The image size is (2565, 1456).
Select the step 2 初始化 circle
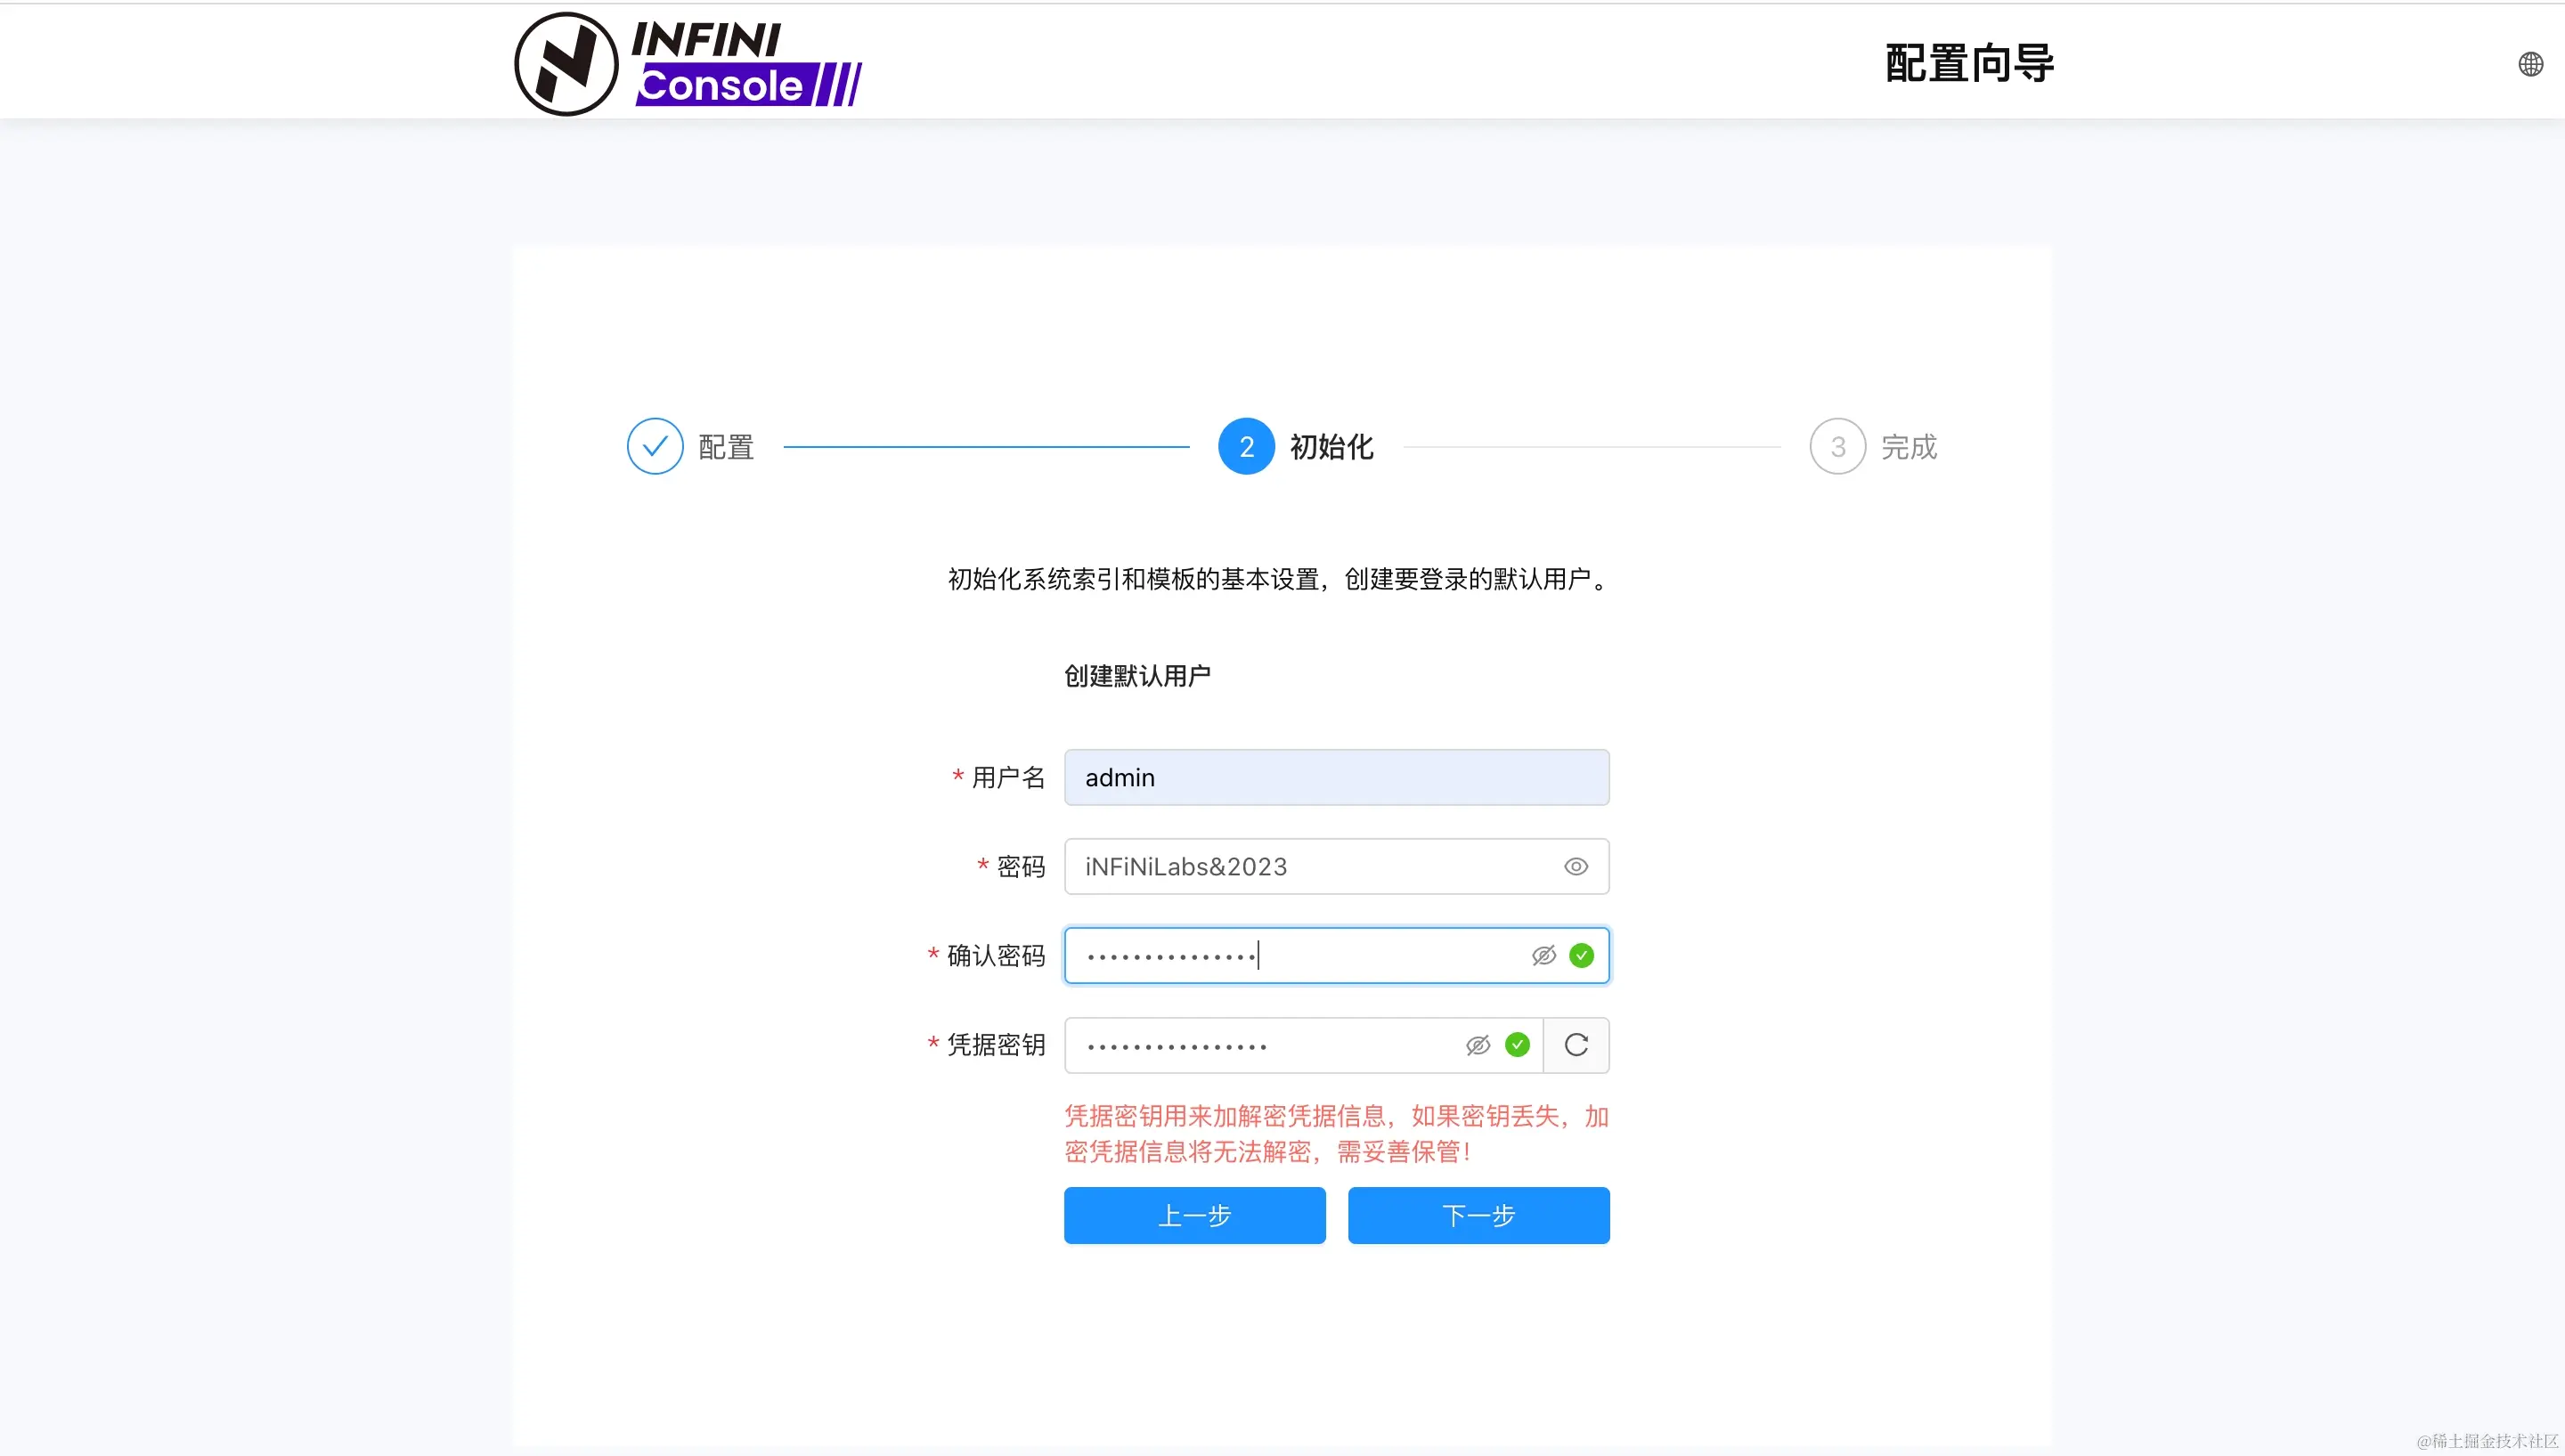tap(1246, 446)
